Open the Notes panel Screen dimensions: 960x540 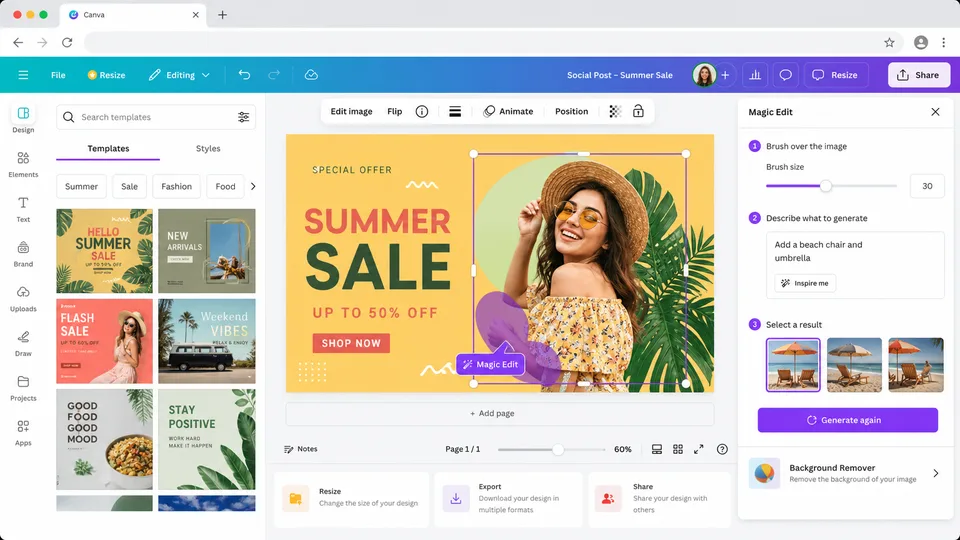click(301, 449)
